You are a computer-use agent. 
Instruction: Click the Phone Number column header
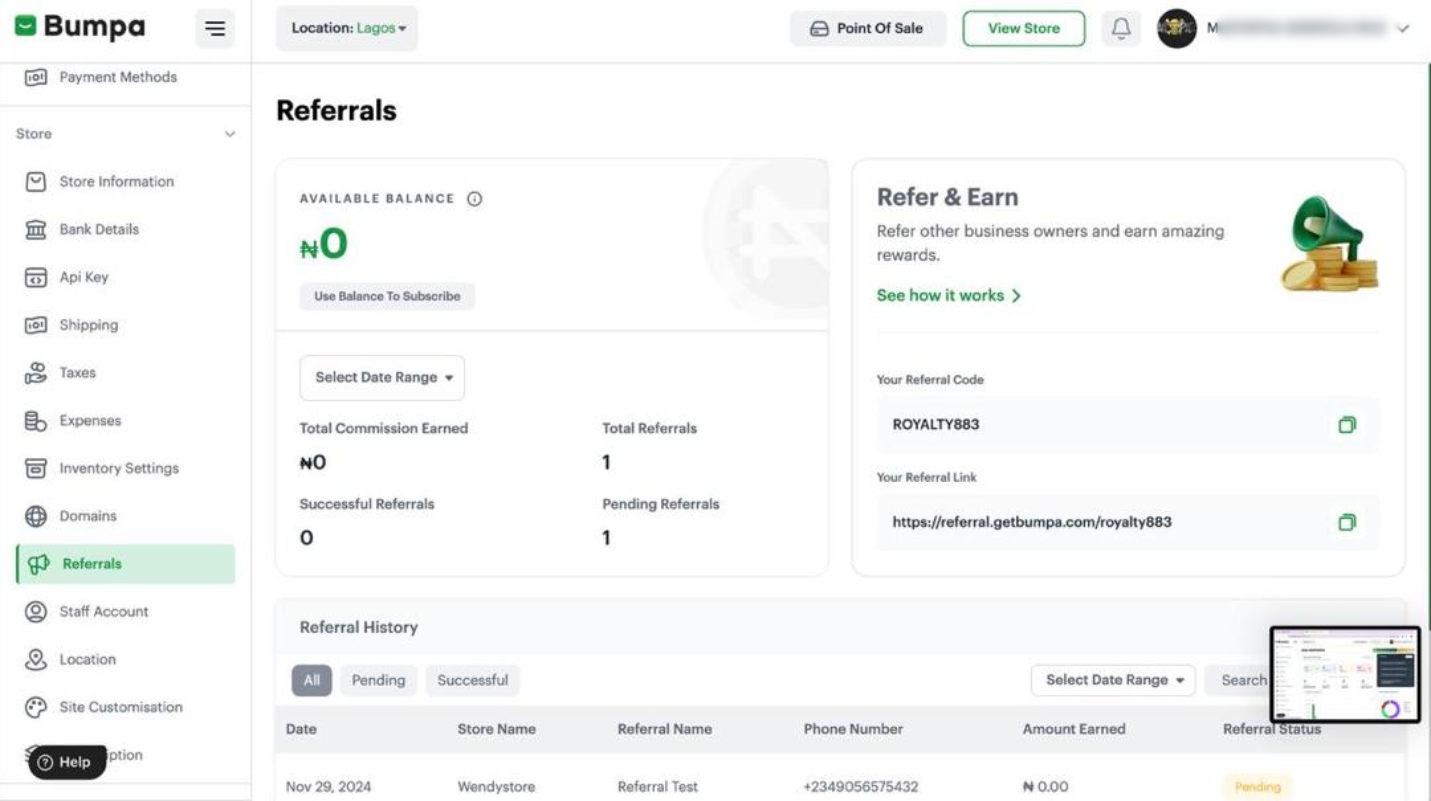[x=853, y=729]
